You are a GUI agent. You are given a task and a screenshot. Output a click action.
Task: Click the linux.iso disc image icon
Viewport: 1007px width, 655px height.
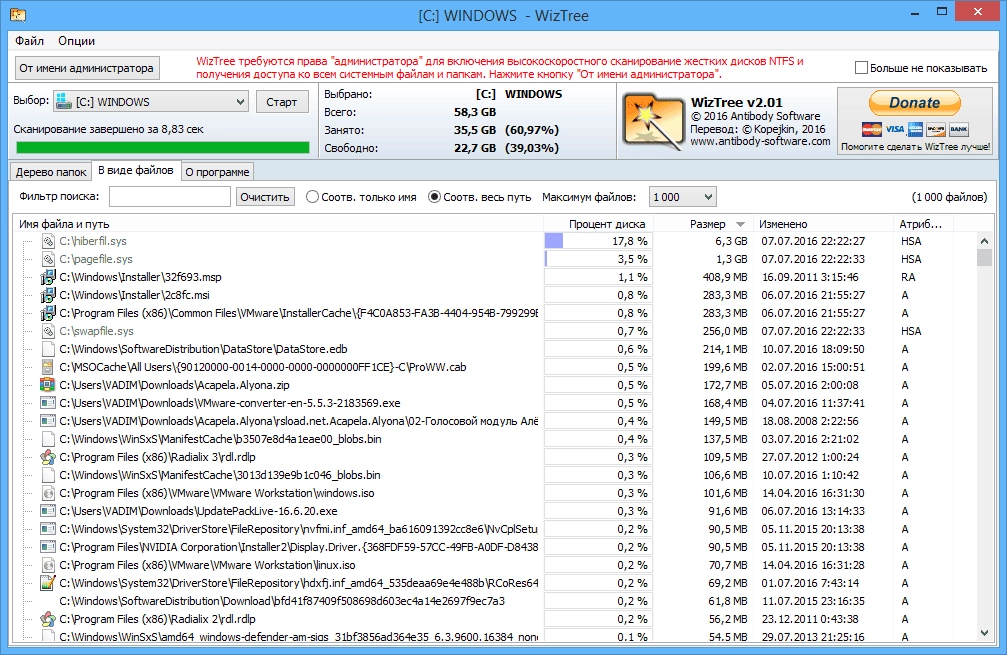pos(48,564)
